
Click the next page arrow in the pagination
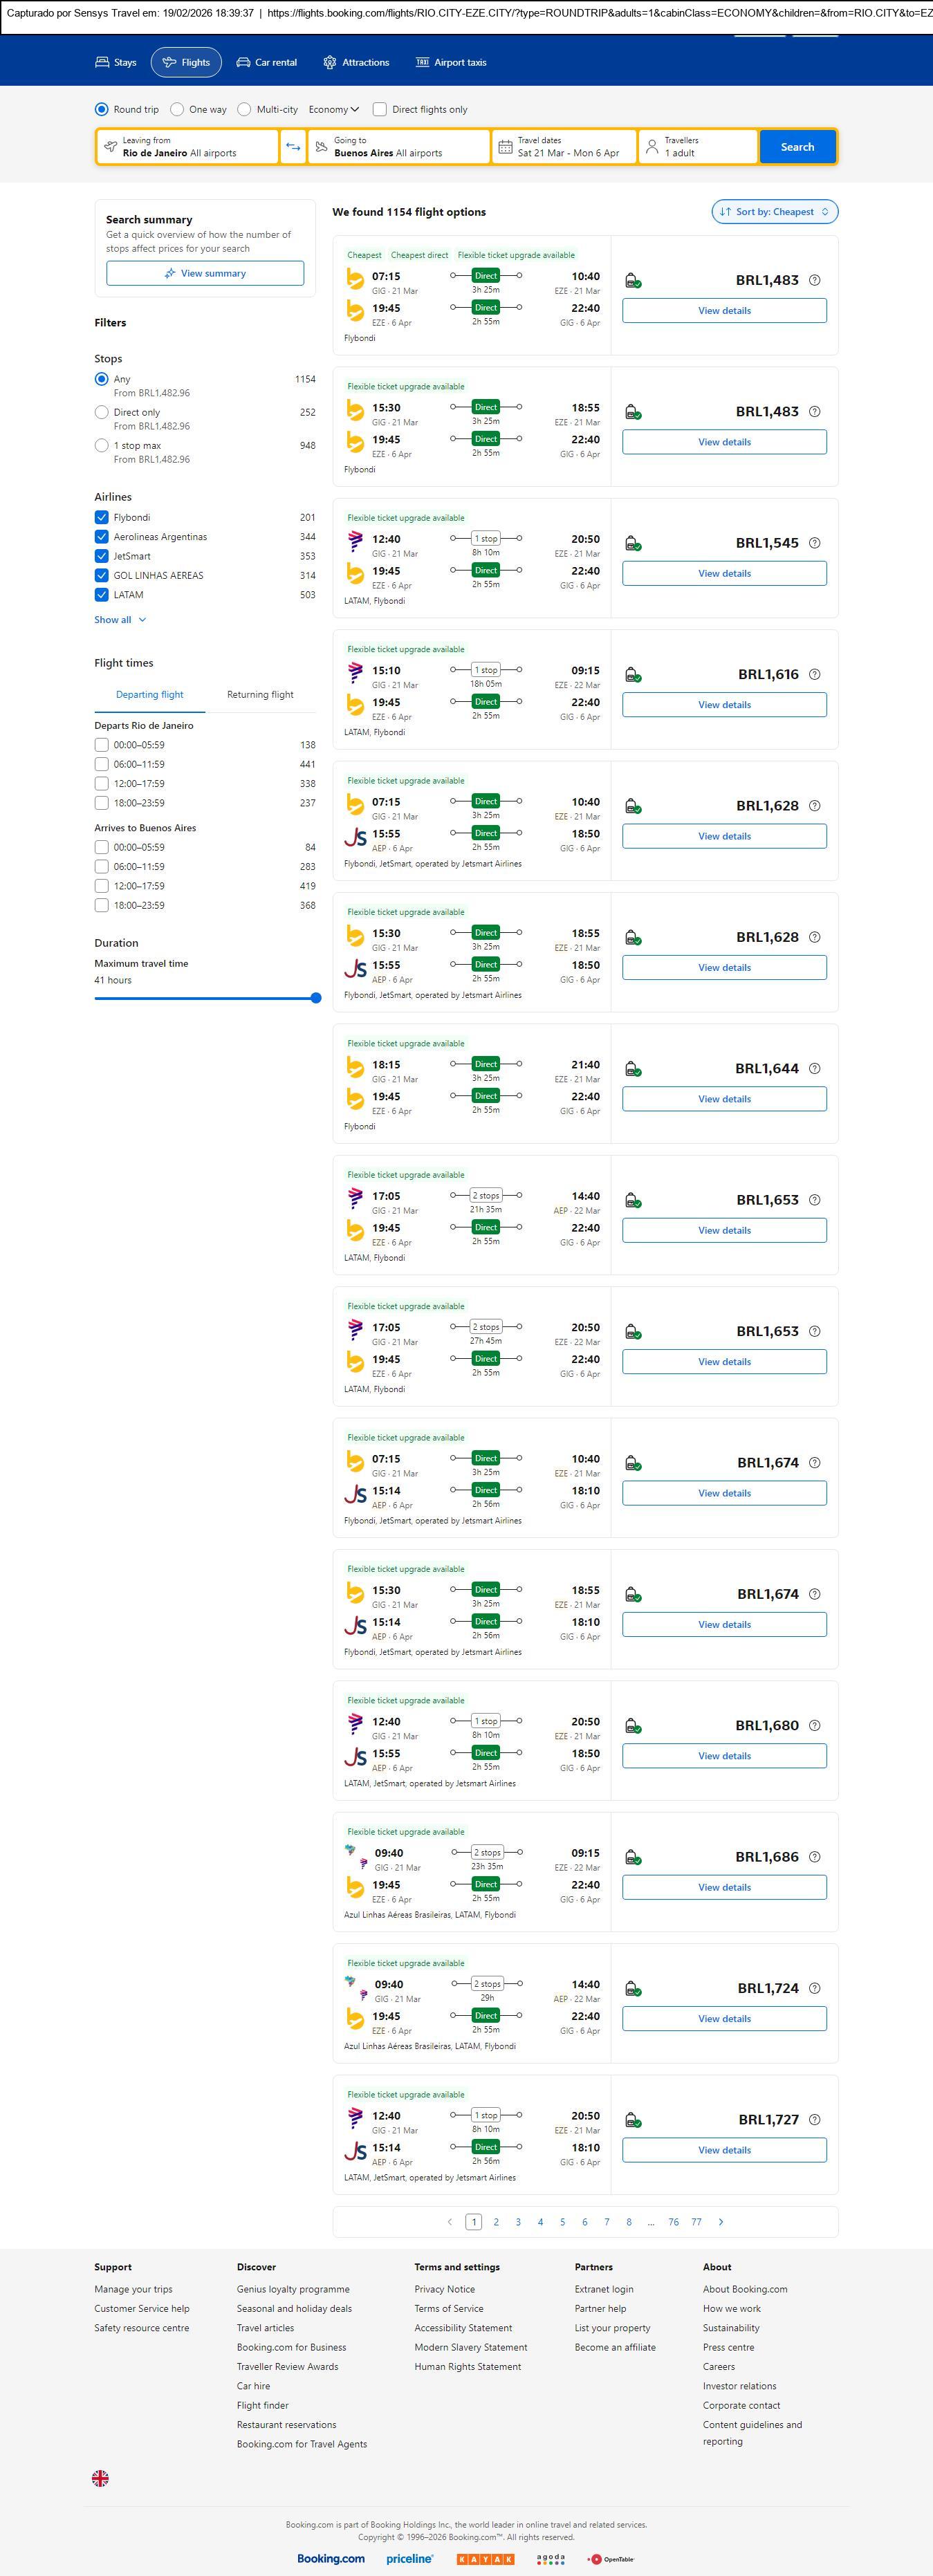tap(721, 2222)
